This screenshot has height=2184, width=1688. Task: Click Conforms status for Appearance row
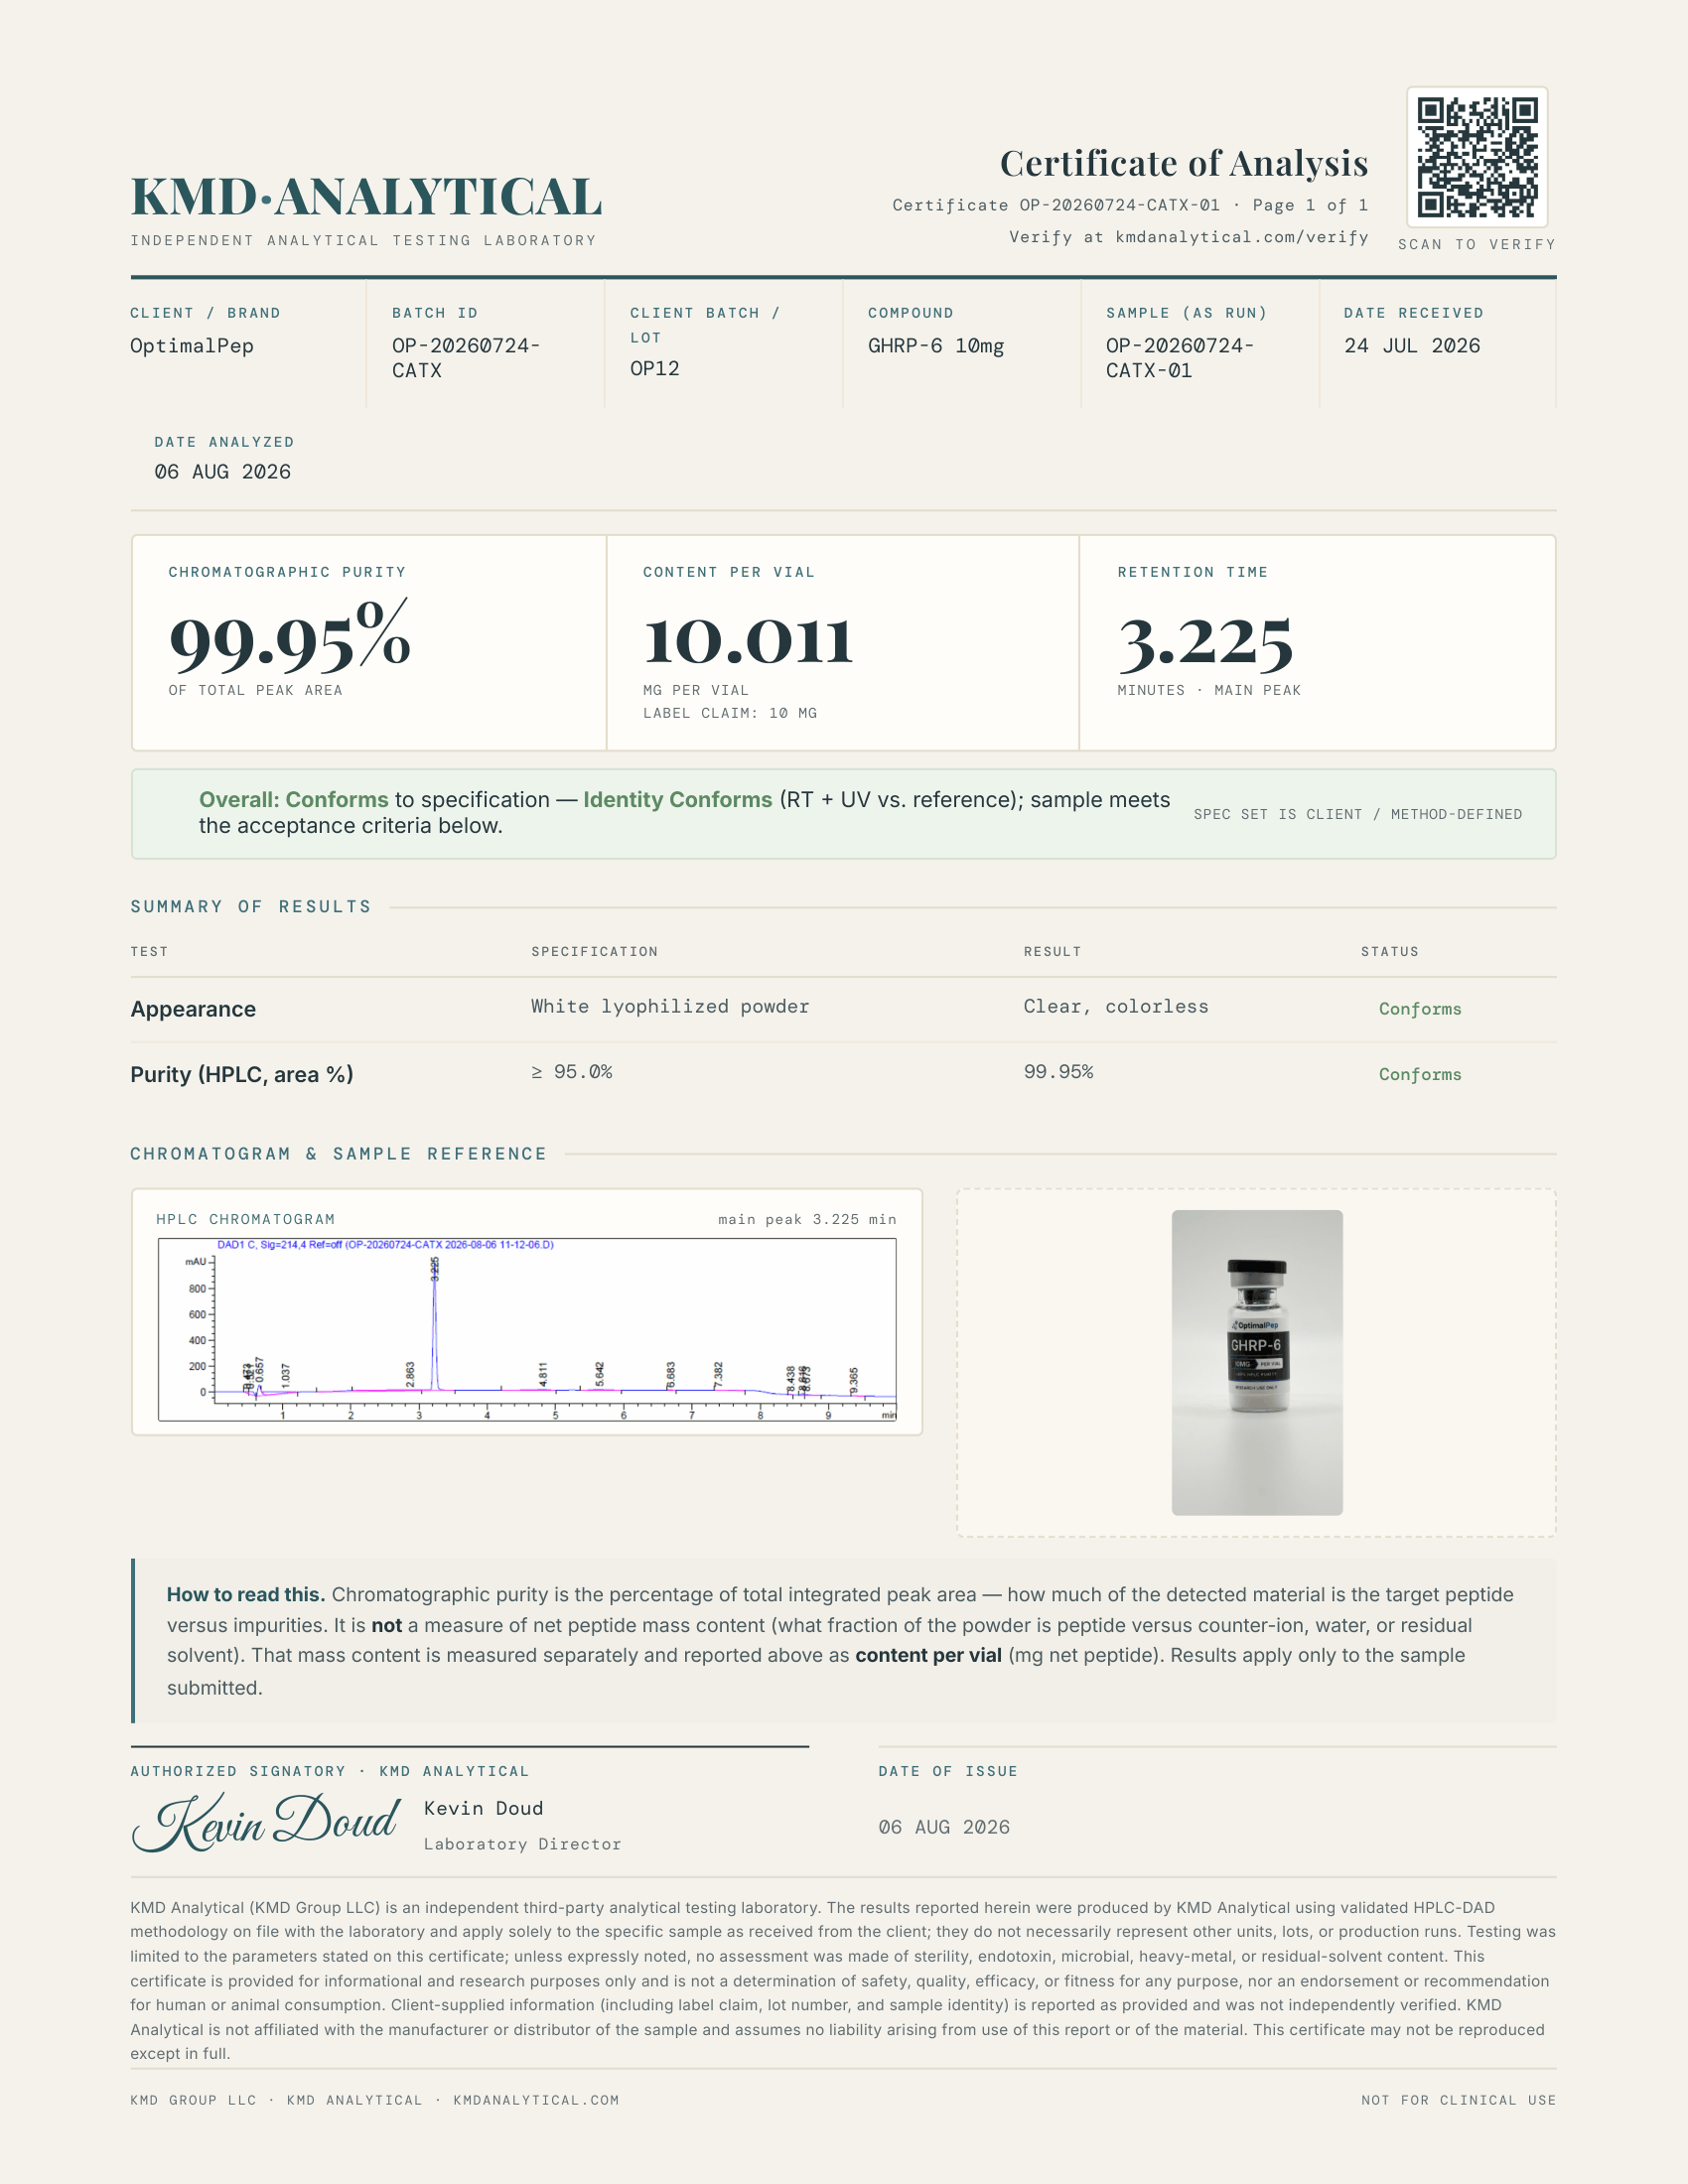click(1420, 1009)
